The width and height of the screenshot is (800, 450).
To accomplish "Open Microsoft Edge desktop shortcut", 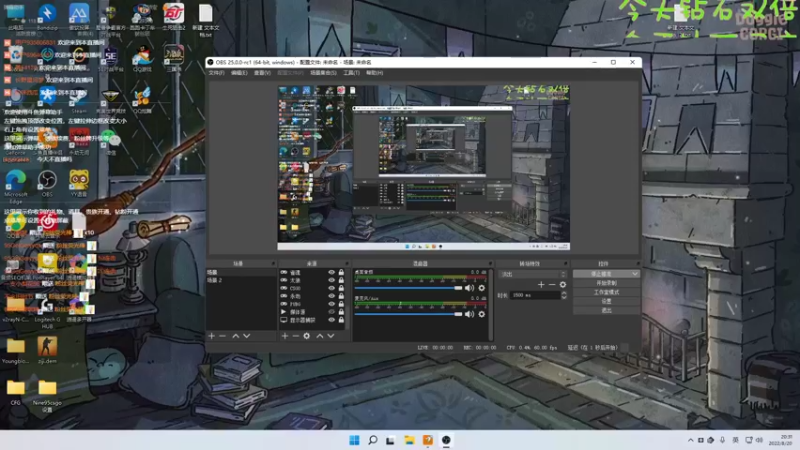I will [15, 187].
